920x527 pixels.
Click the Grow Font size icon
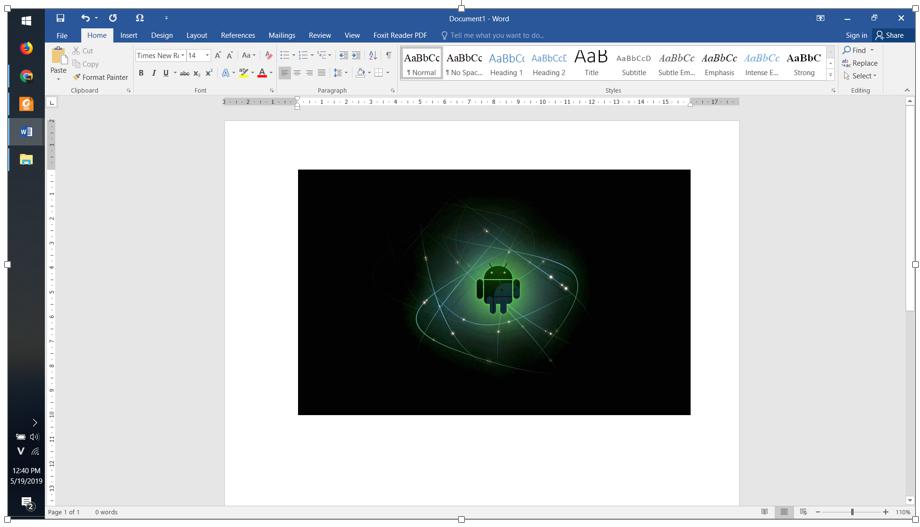pos(218,56)
